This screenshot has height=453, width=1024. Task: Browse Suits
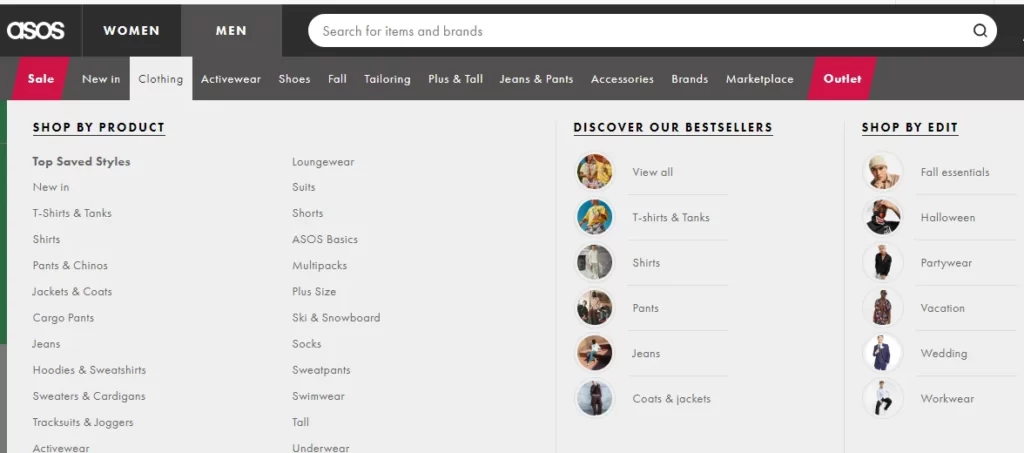[x=304, y=187]
